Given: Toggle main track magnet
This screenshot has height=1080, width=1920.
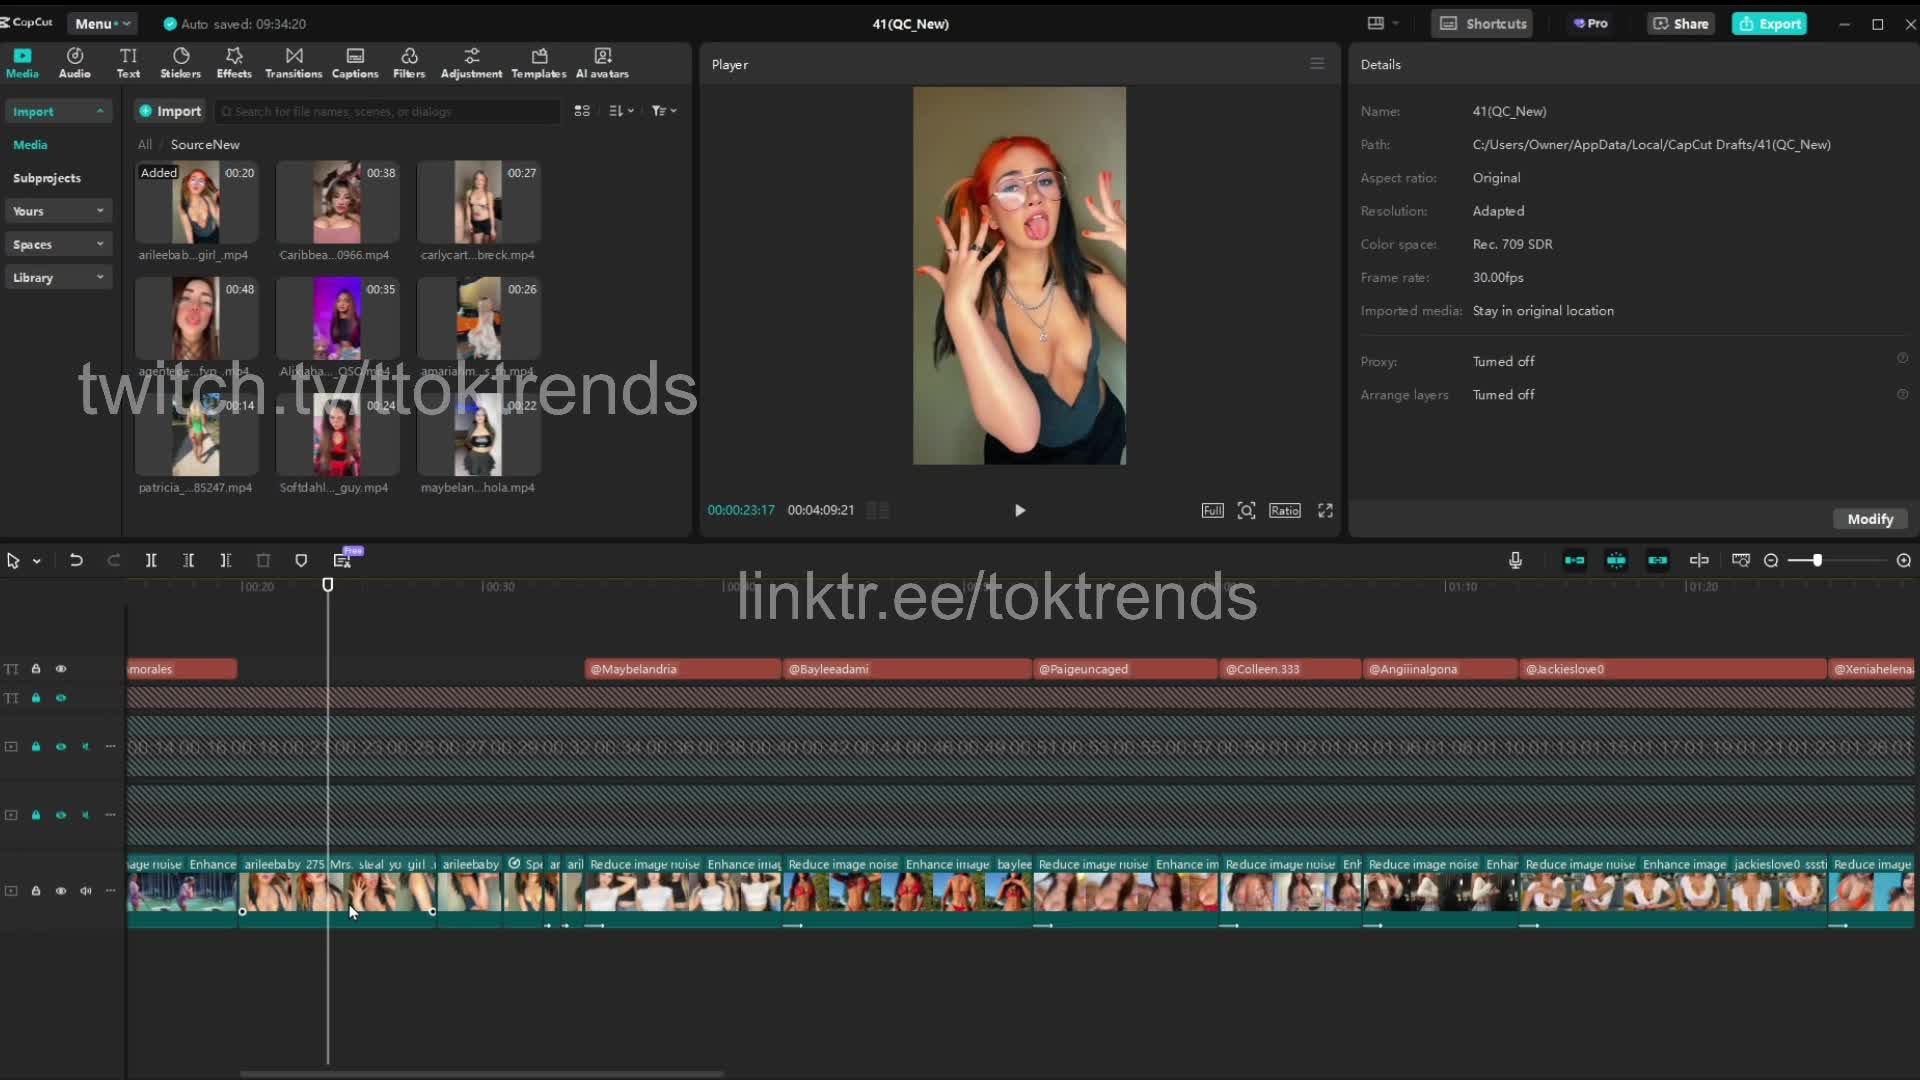Looking at the screenshot, I should tap(1574, 560).
